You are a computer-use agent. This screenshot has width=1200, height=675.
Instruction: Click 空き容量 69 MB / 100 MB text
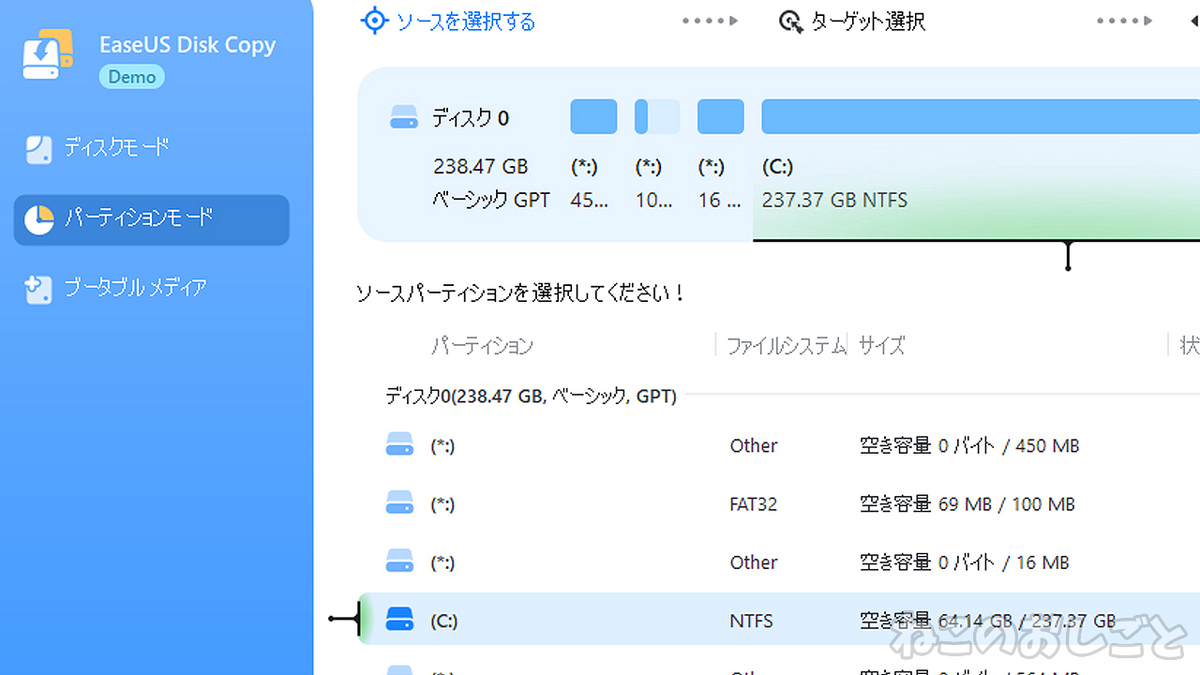[x=968, y=504]
